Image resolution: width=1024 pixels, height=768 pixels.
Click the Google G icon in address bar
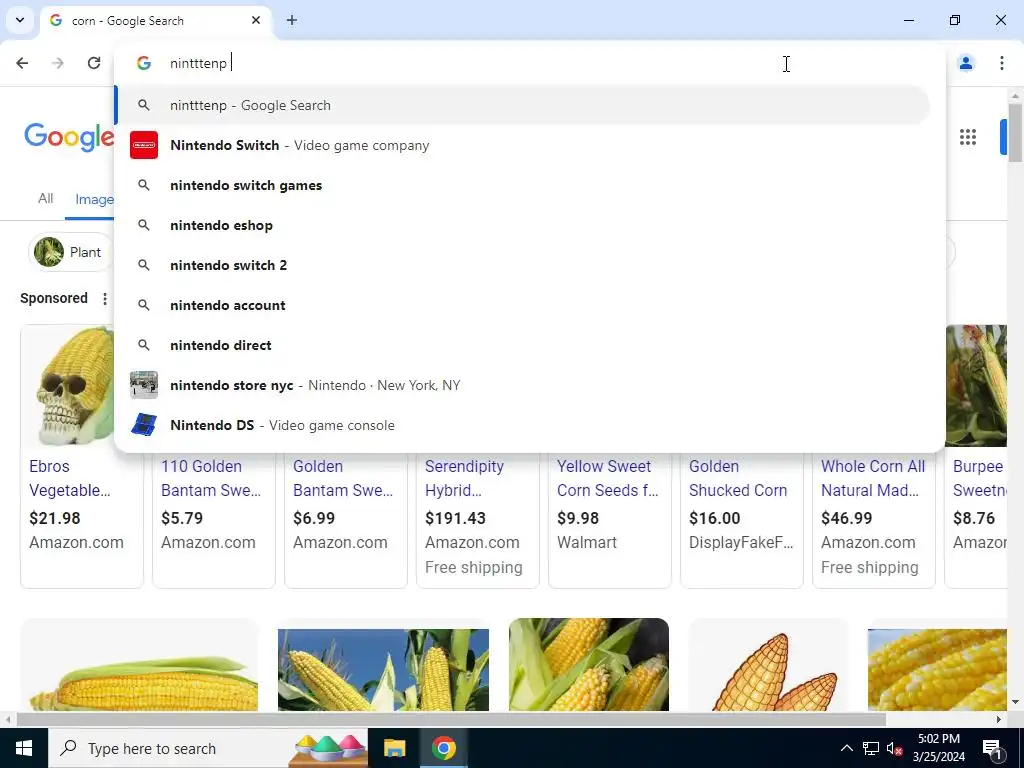click(144, 63)
